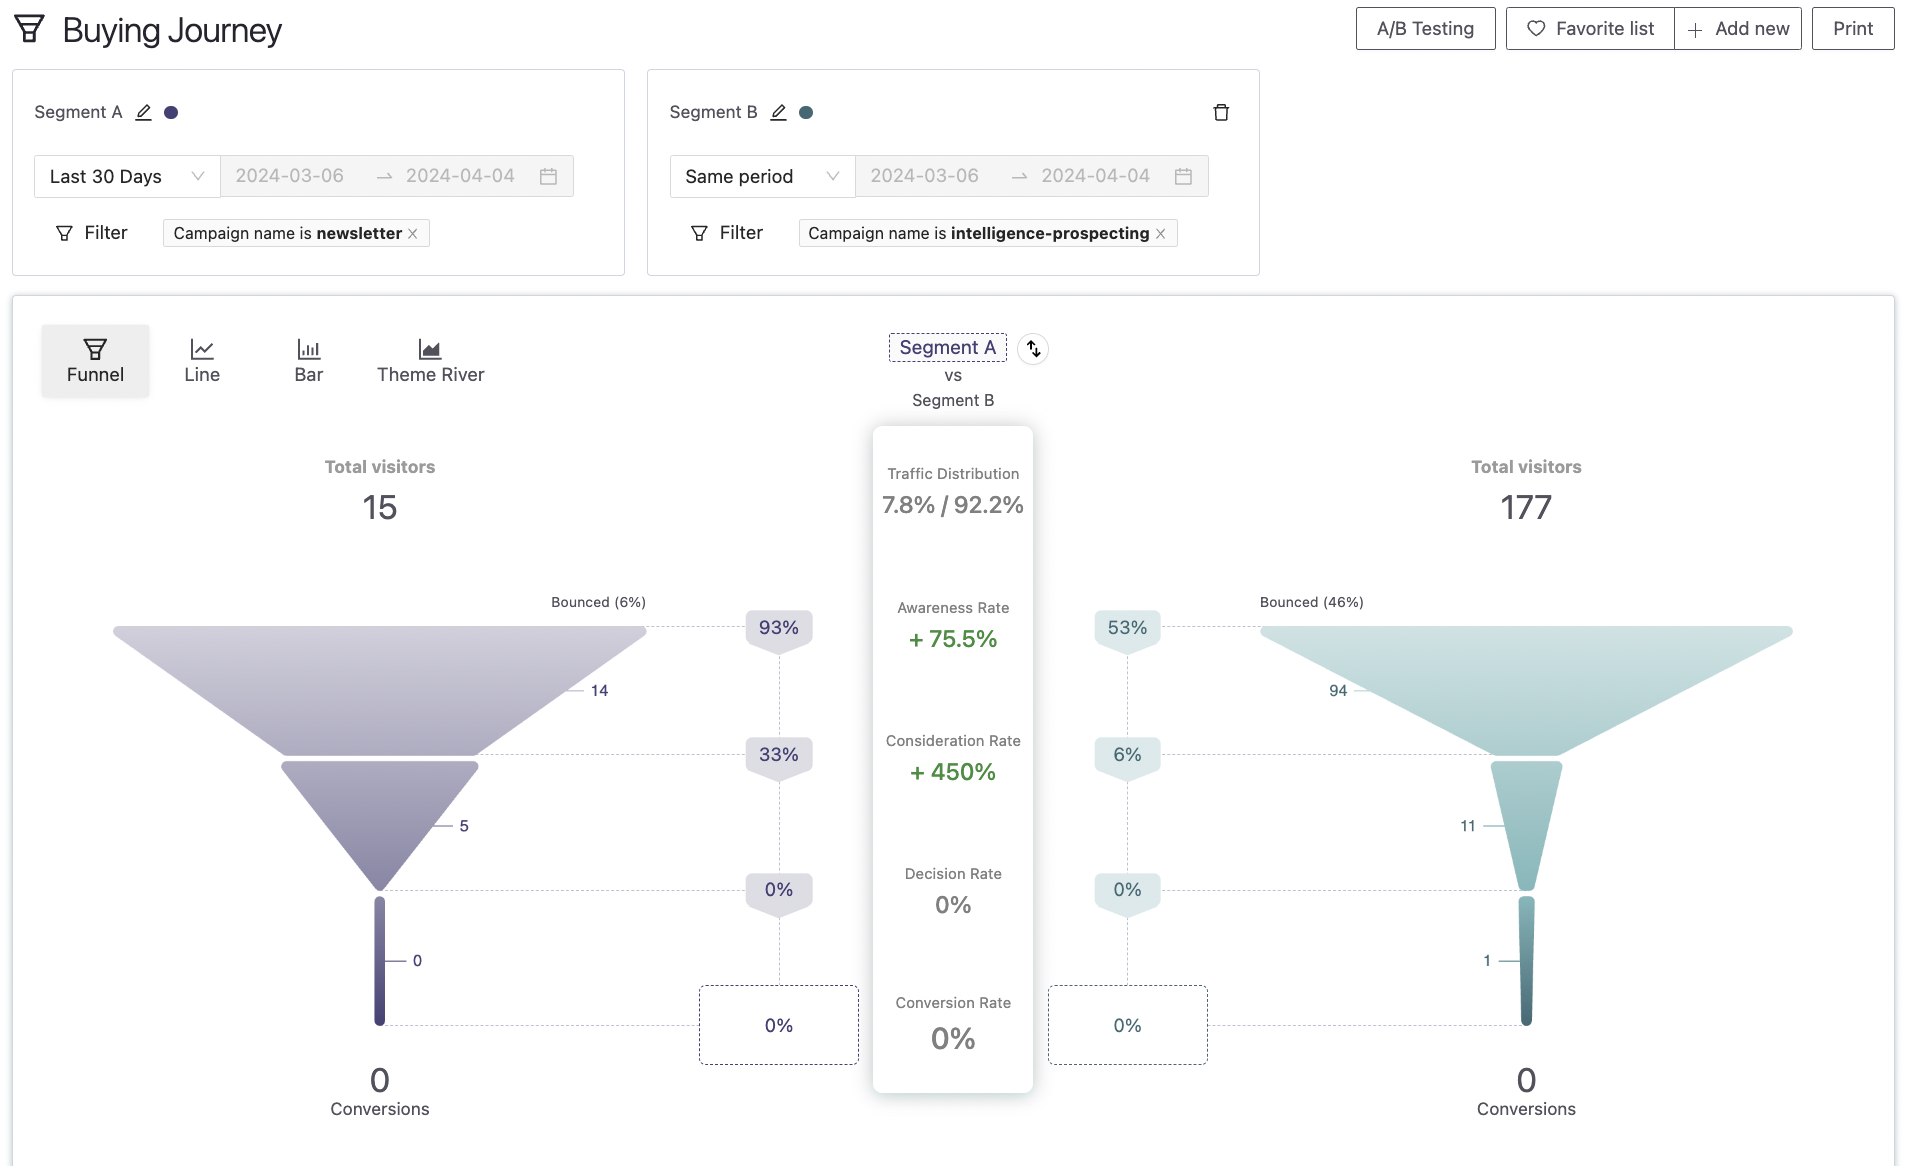Viewport: 1906px width, 1166px height.
Task: Click Segment A purple color dot
Action: click(x=171, y=112)
